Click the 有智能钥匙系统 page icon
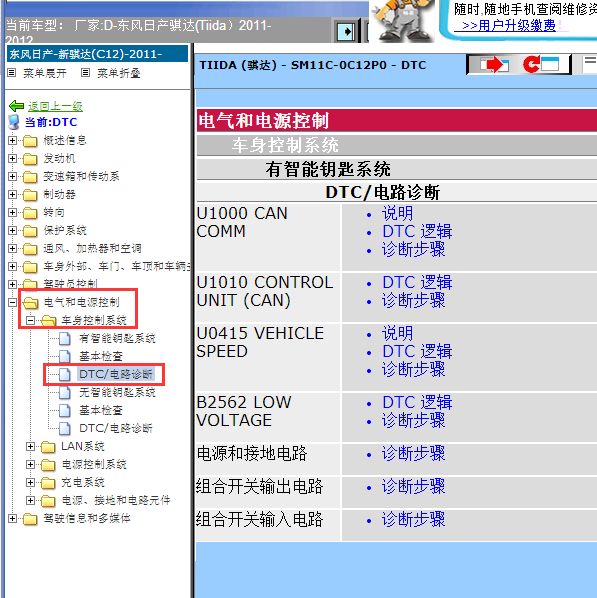This screenshot has width=597, height=598. 65,338
